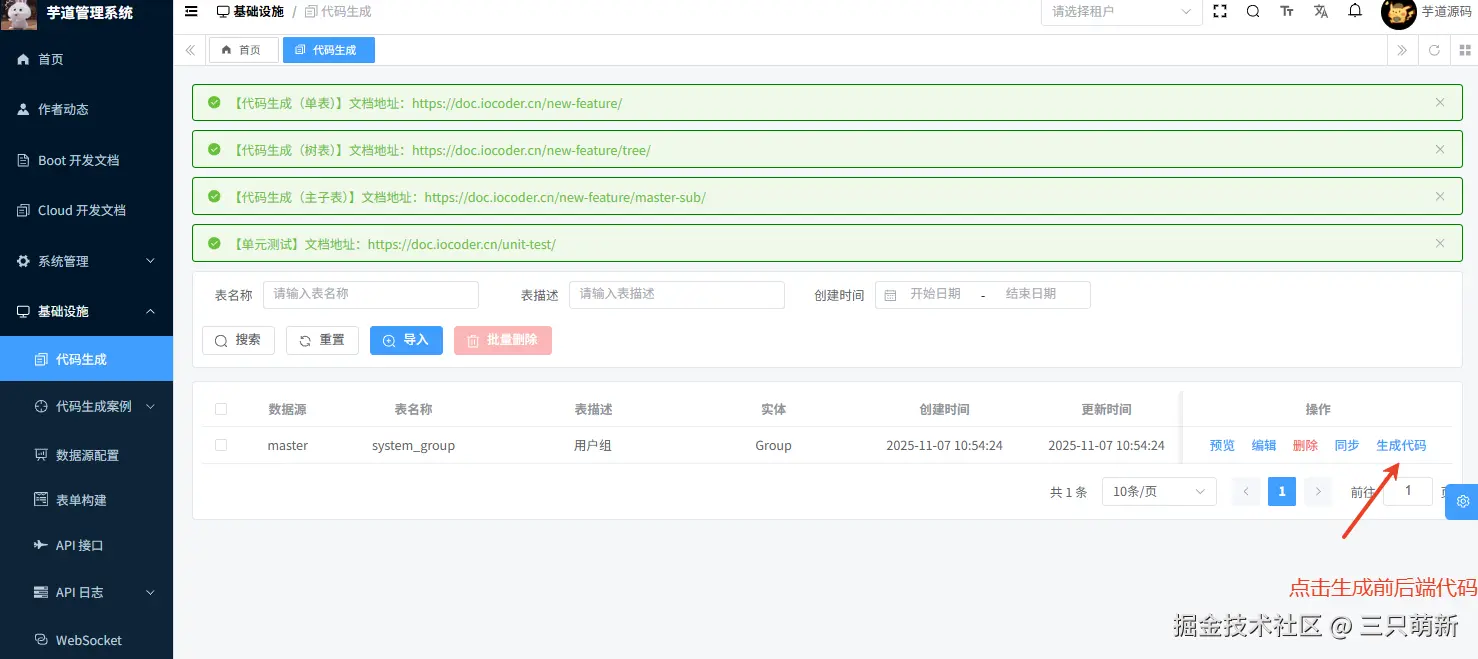Screen dimensions: 1478x659
Task: Click the 结束日期 end date field
Action: coord(1031,294)
